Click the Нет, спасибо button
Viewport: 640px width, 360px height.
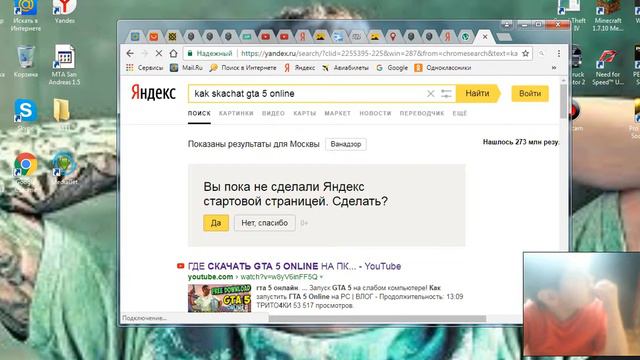(264, 223)
